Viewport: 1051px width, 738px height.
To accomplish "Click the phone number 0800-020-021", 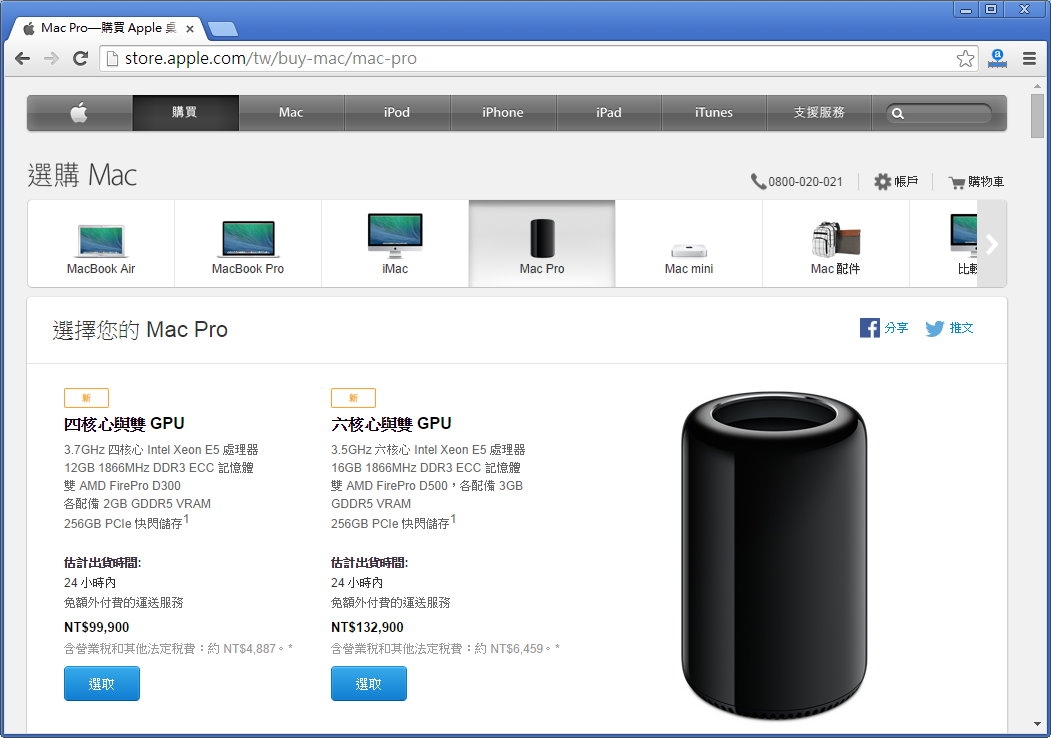I will [x=805, y=182].
